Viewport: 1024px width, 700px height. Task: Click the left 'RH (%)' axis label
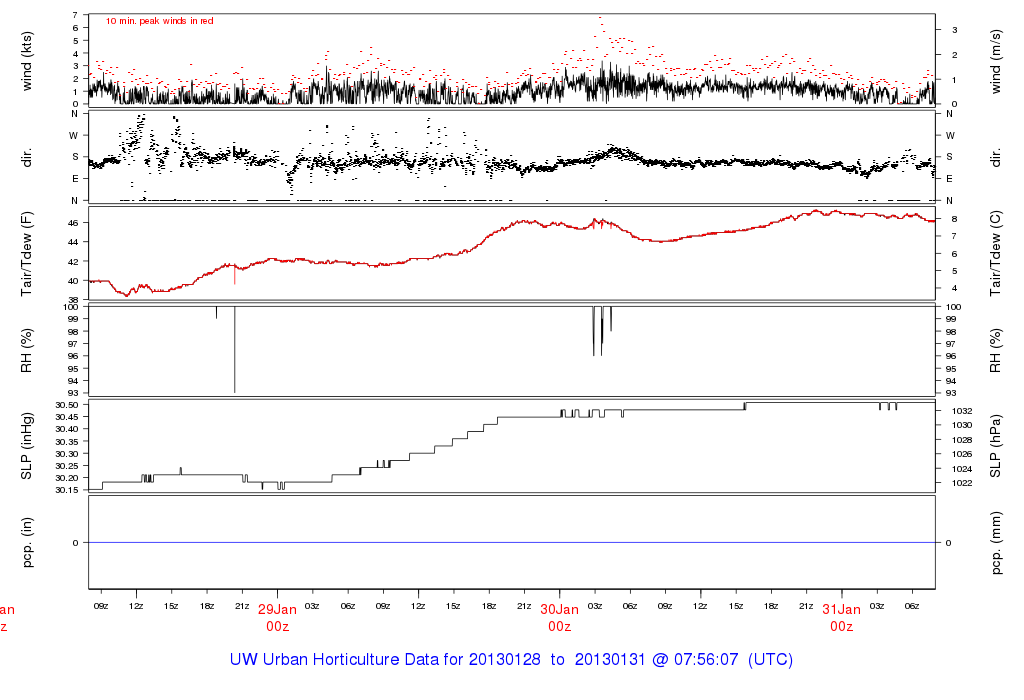(27, 351)
